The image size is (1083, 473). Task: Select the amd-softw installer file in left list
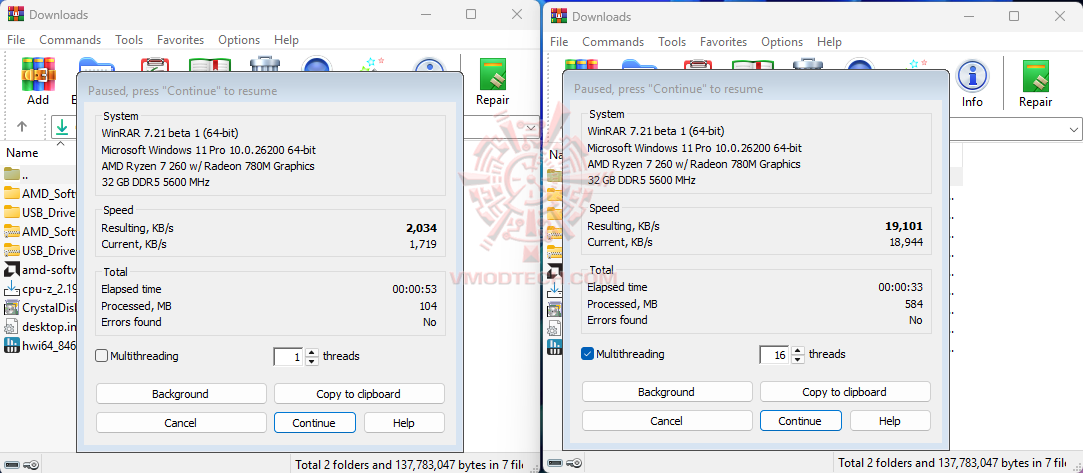39,269
